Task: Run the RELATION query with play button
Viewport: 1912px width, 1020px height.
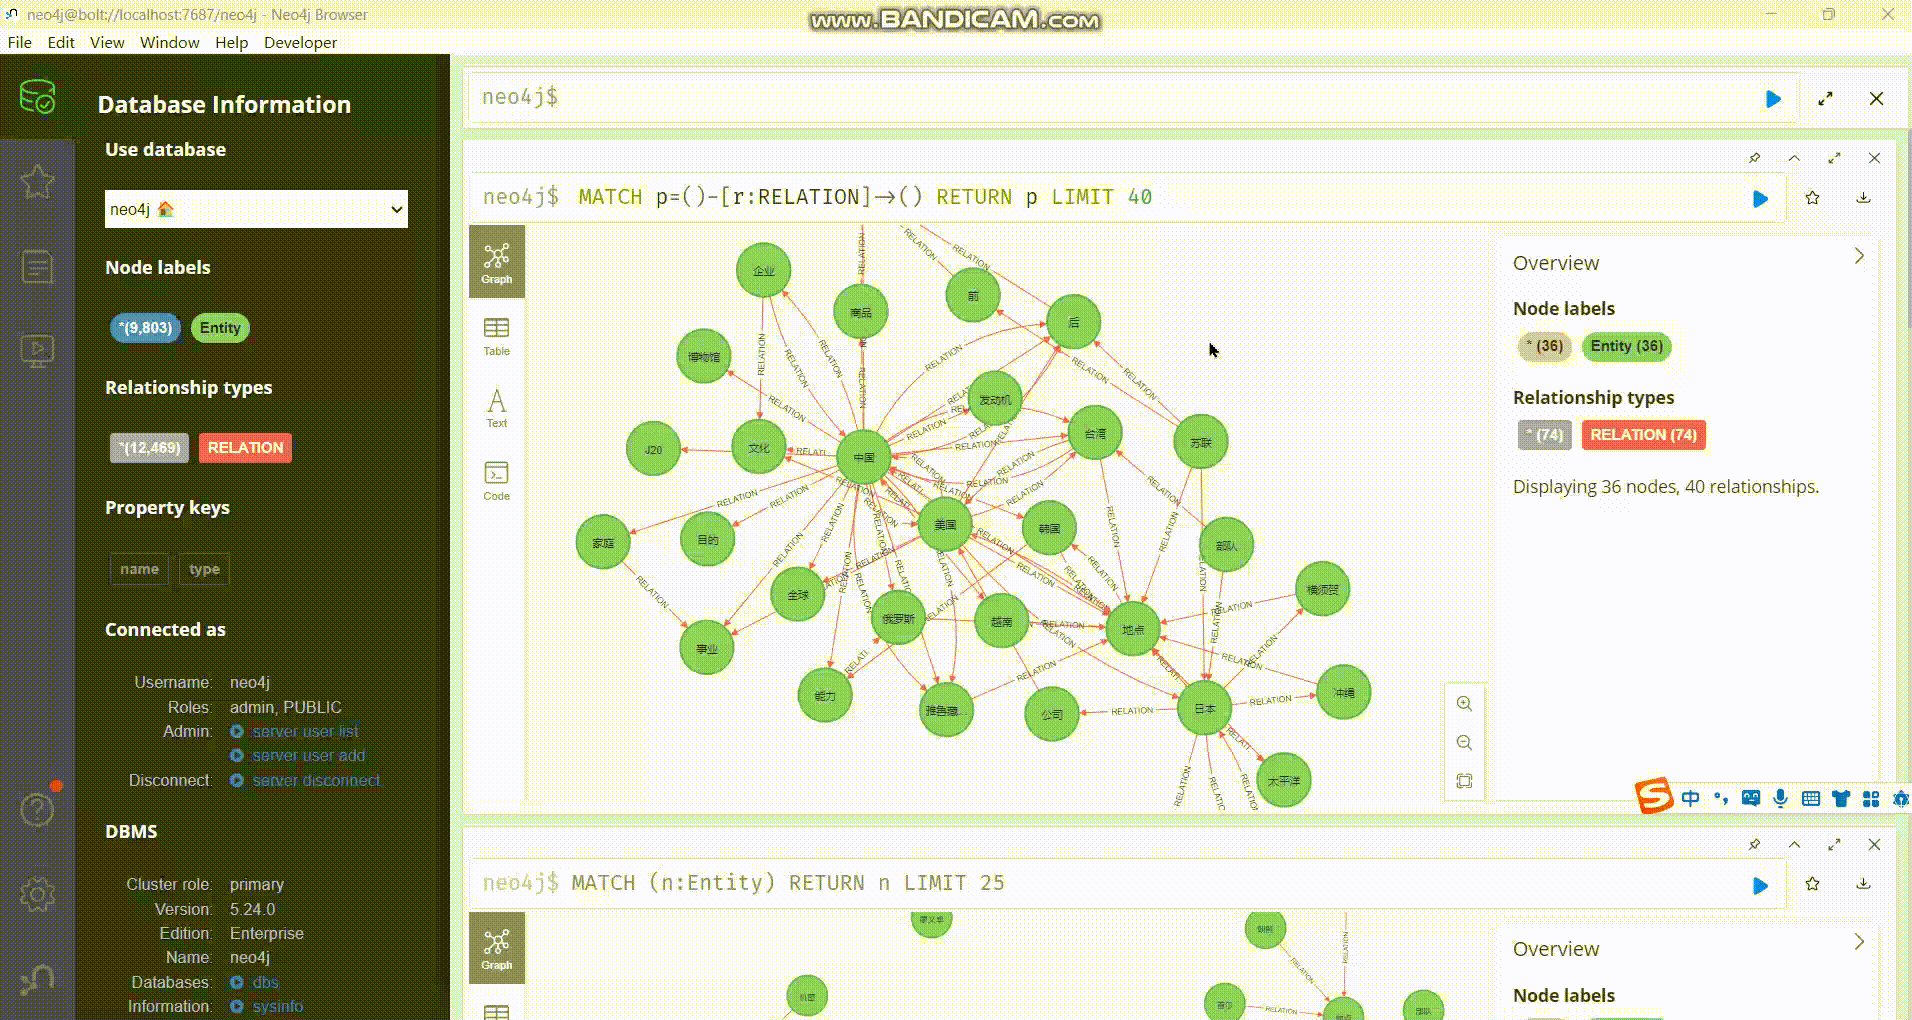Action: pos(1760,199)
